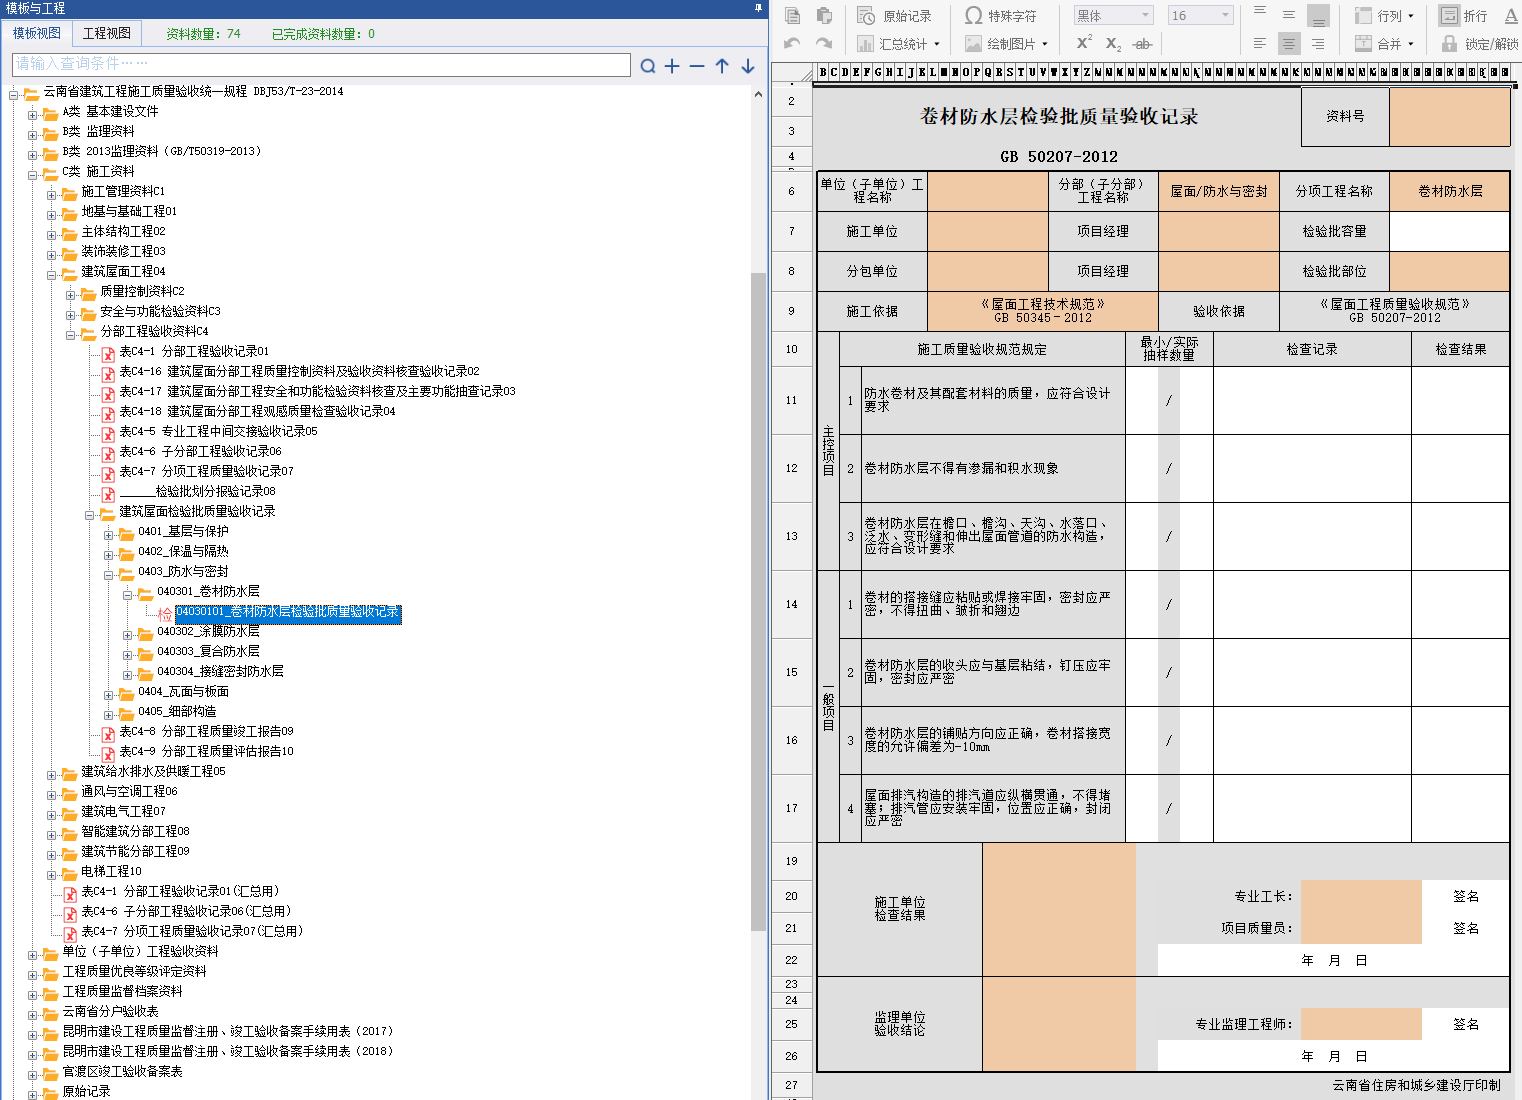
Task: Align cell text to the left
Action: pyautogui.click(x=1260, y=43)
